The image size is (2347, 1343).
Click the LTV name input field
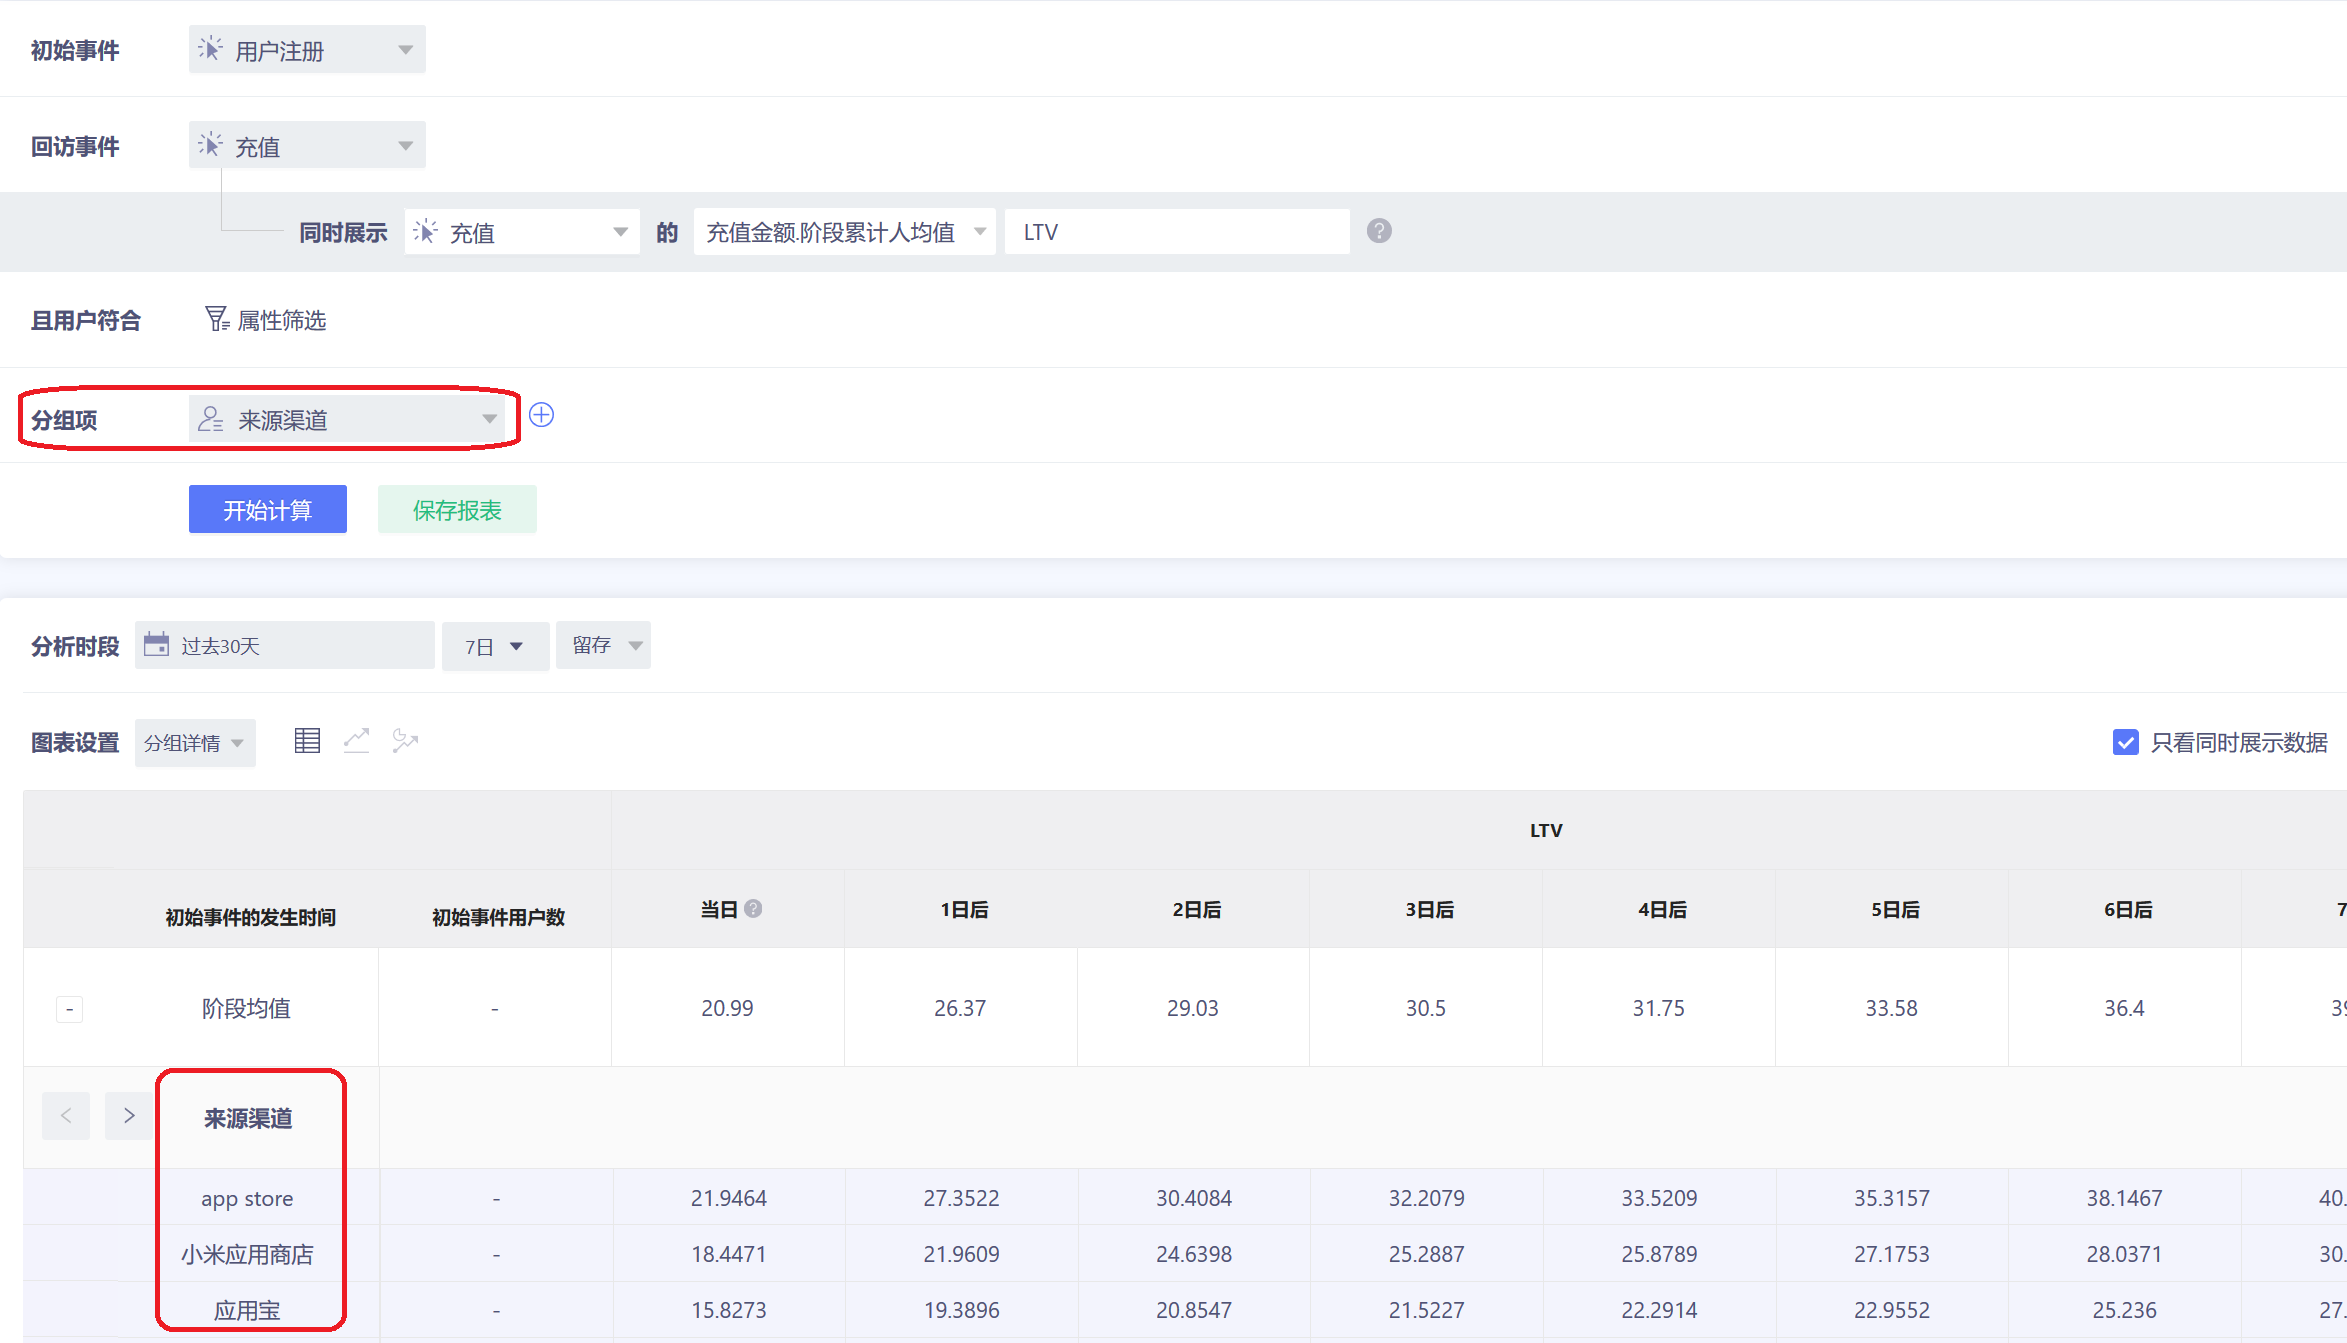tap(1177, 232)
